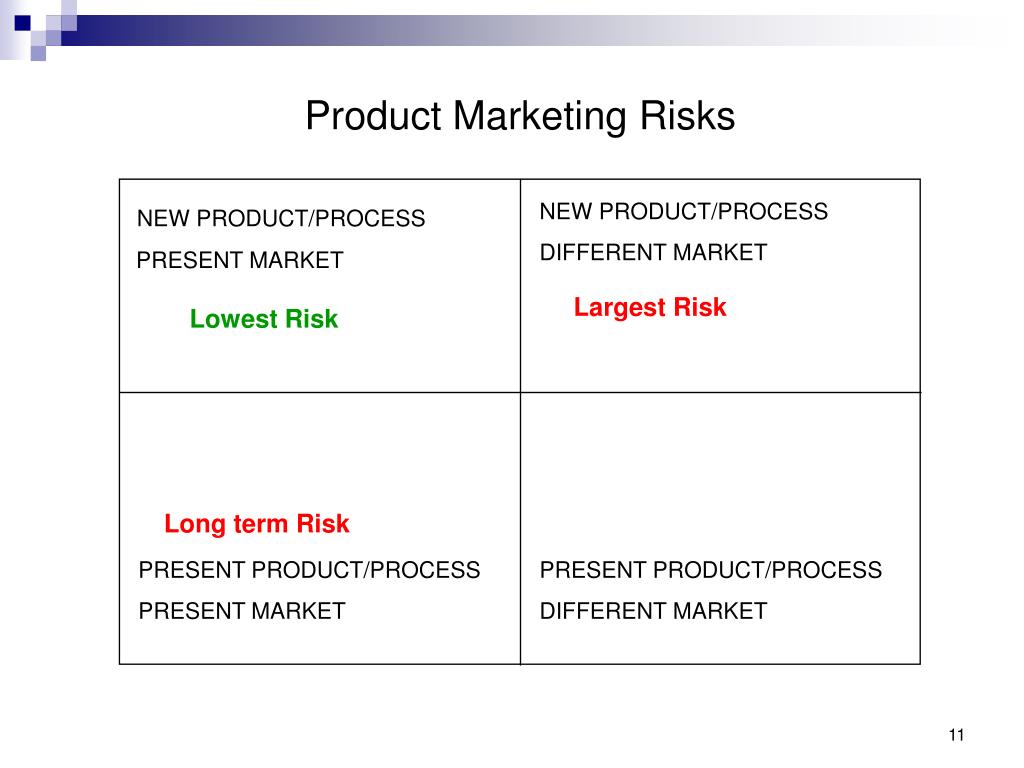Select the green Lowest Risk label
The width and height of the screenshot is (1024, 768).
click(x=264, y=319)
